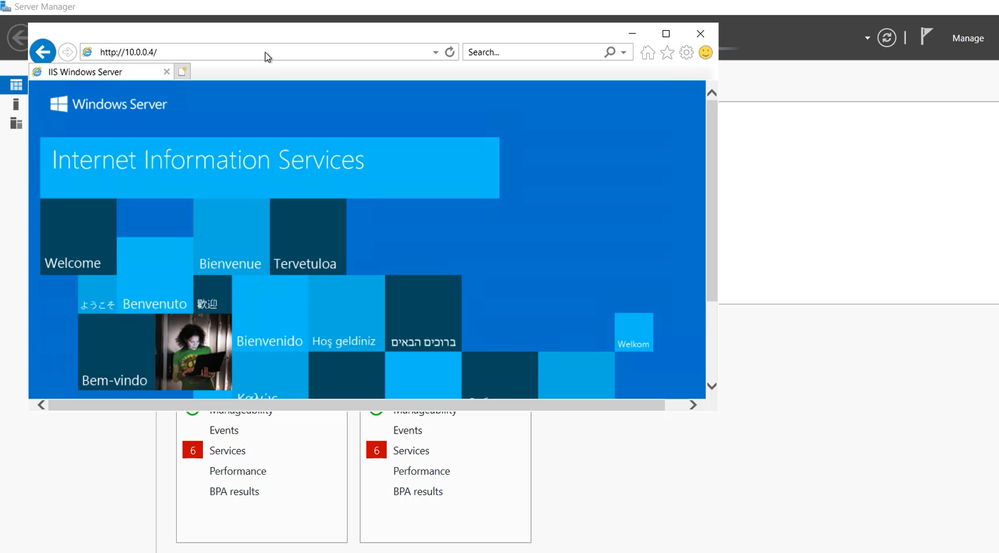This screenshot has width=999, height=553.
Task: Open BPA results in the left tile
Action: click(x=234, y=491)
